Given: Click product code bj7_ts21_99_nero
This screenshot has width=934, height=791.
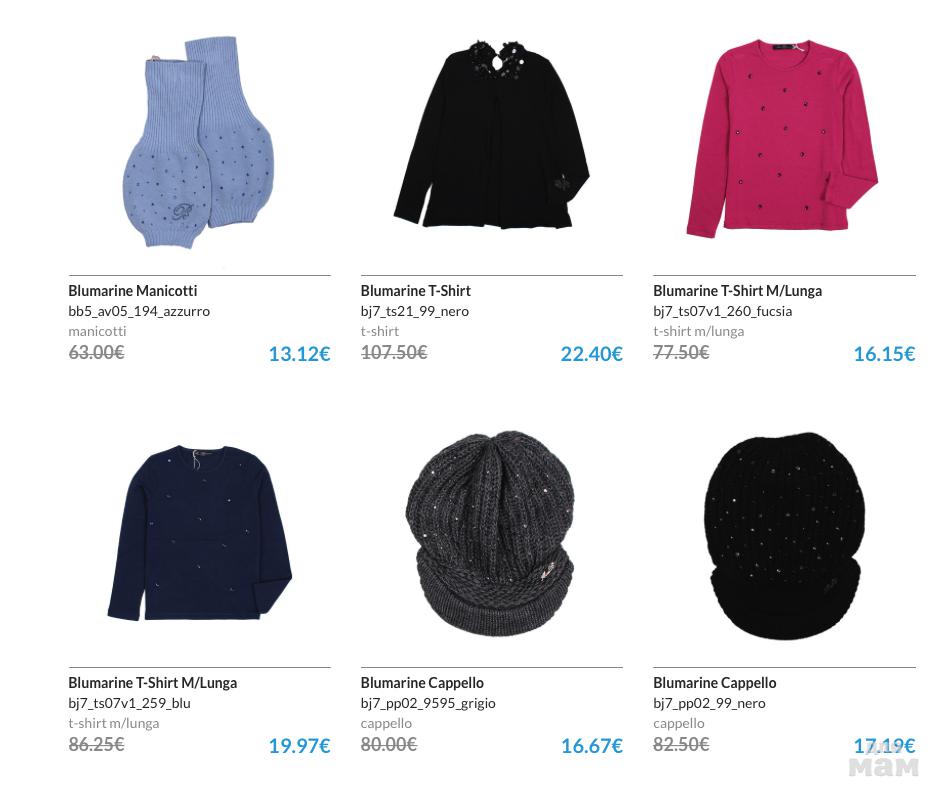Looking at the screenshot, I should [x=415, y=312].
